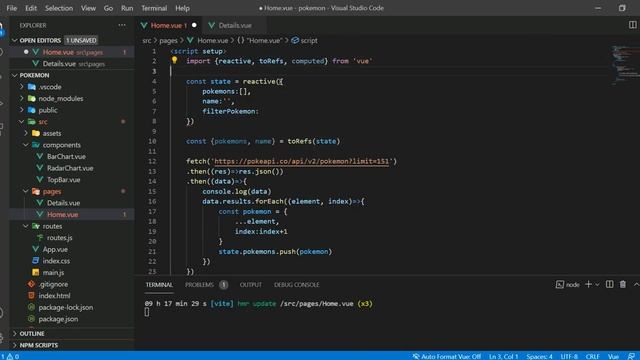Open the View menu
Screen dimensions: 640x360
click(88, 8)
